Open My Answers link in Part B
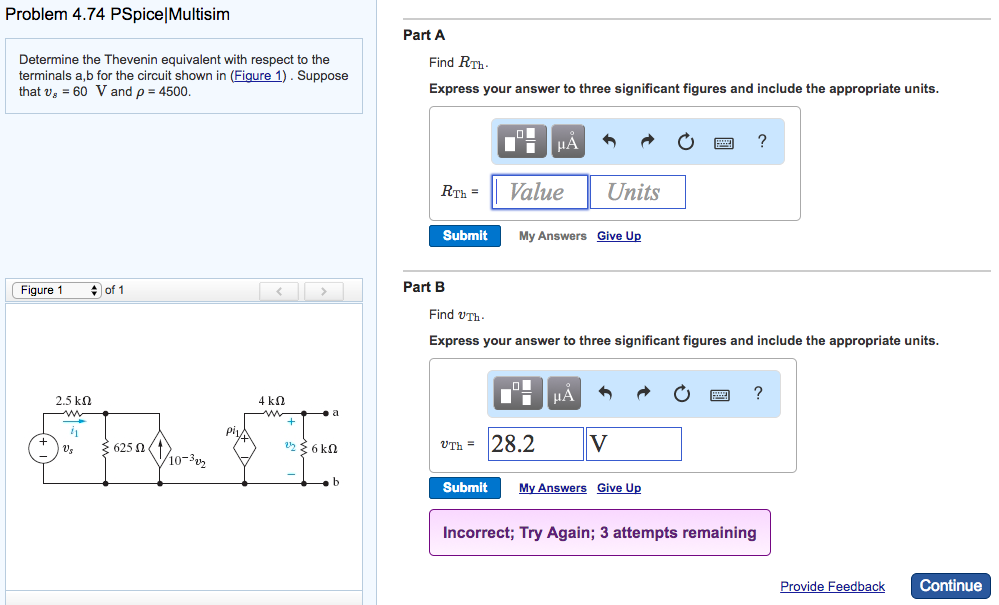The width and height of the screenshot is (999, 605). pyautogui.click(x=552, y=488)
